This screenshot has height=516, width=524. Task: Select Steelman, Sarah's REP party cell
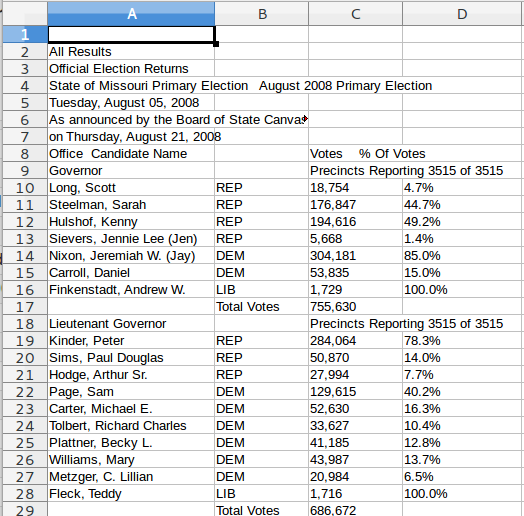tap(262, 205)
